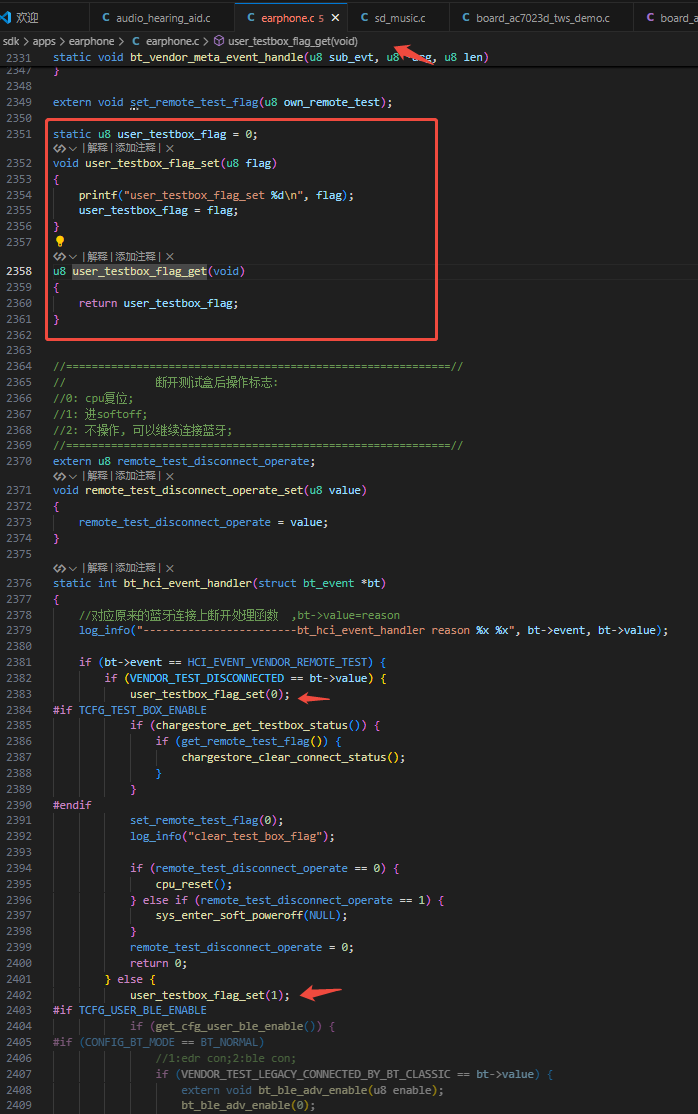Click 解释 above user_testbox_flag_get
The image size is (698, 1114).
pyautogui.click(x=97, y=256)
